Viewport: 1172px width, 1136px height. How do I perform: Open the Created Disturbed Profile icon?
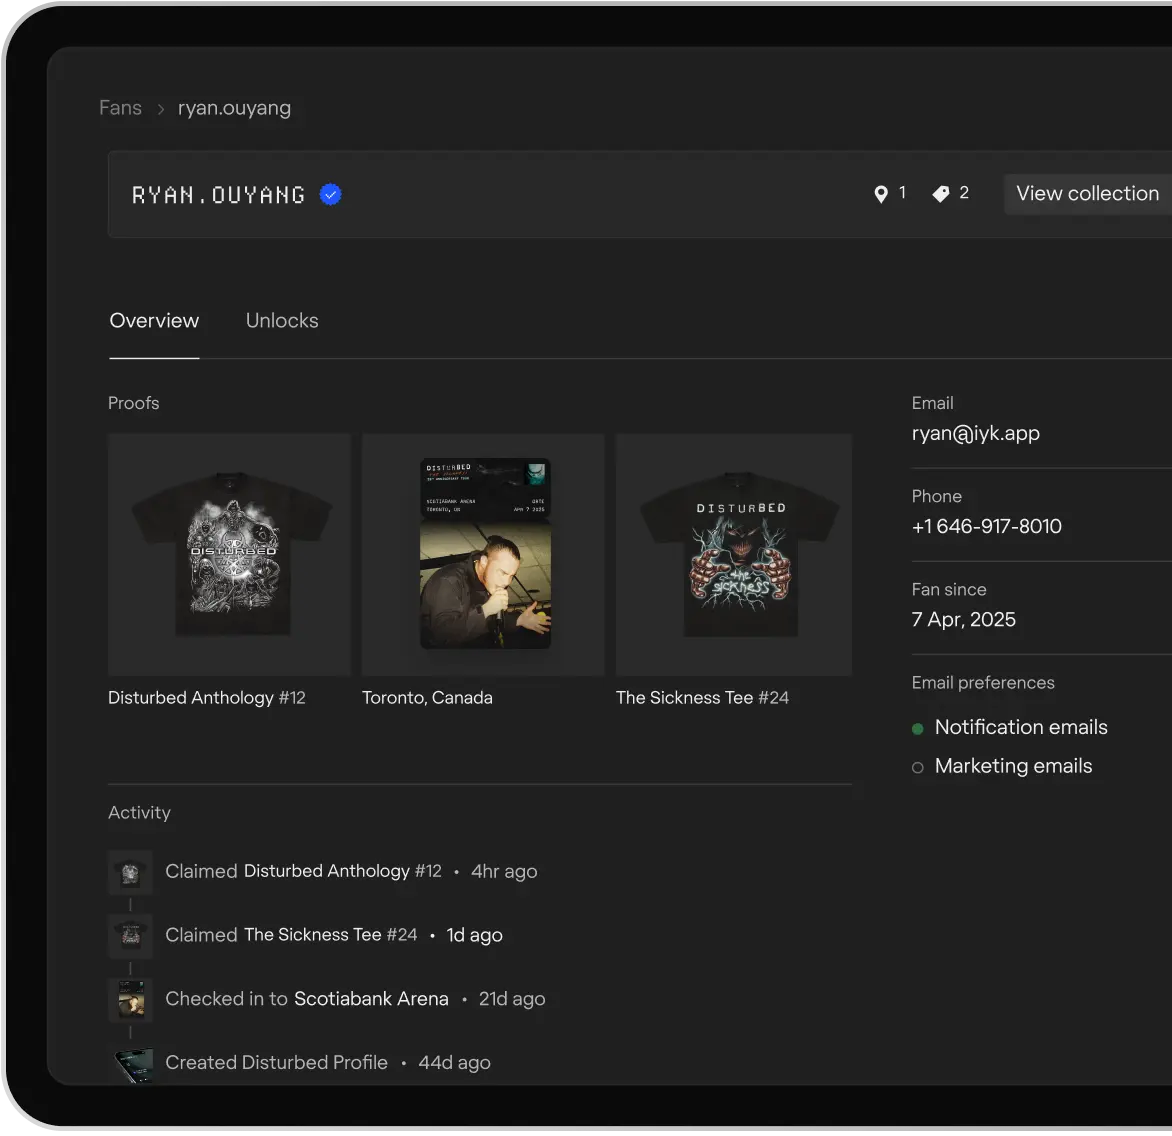(133, 1065)
